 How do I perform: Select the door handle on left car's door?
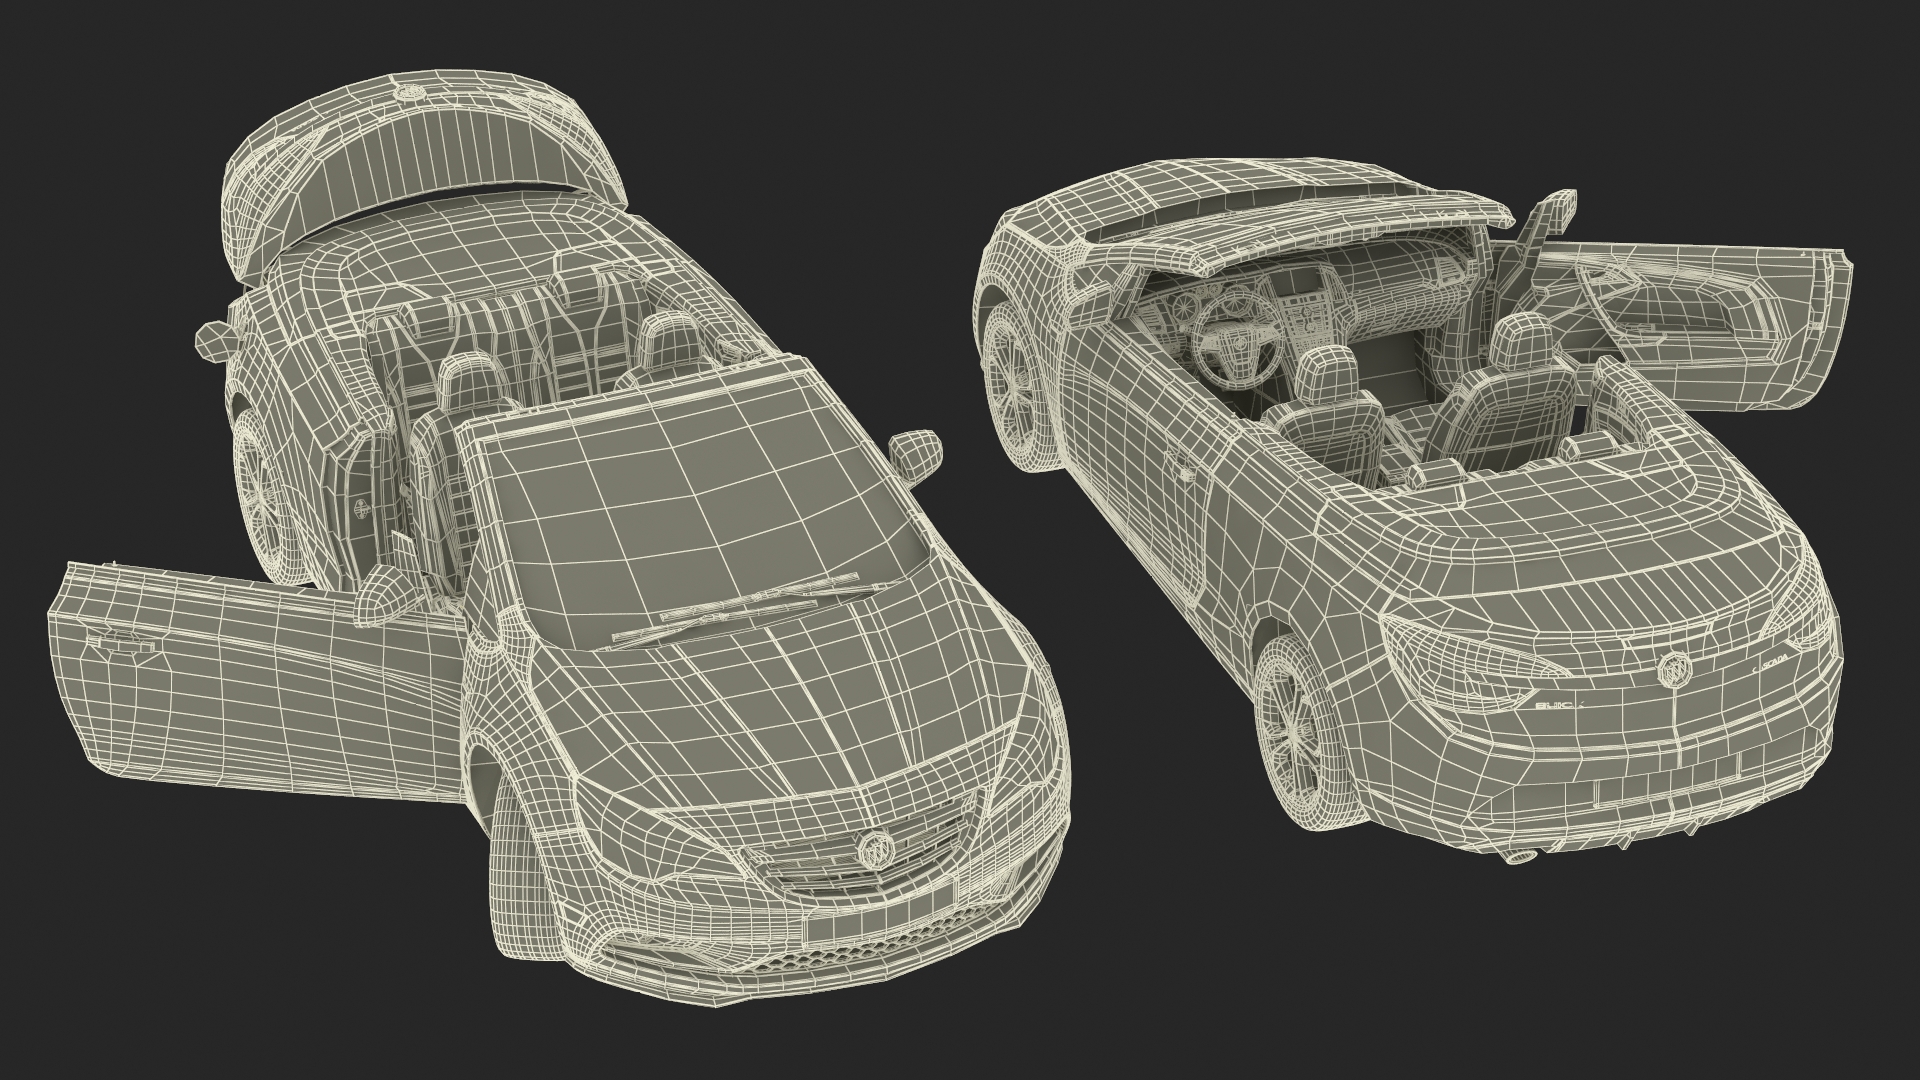(122, 645)
